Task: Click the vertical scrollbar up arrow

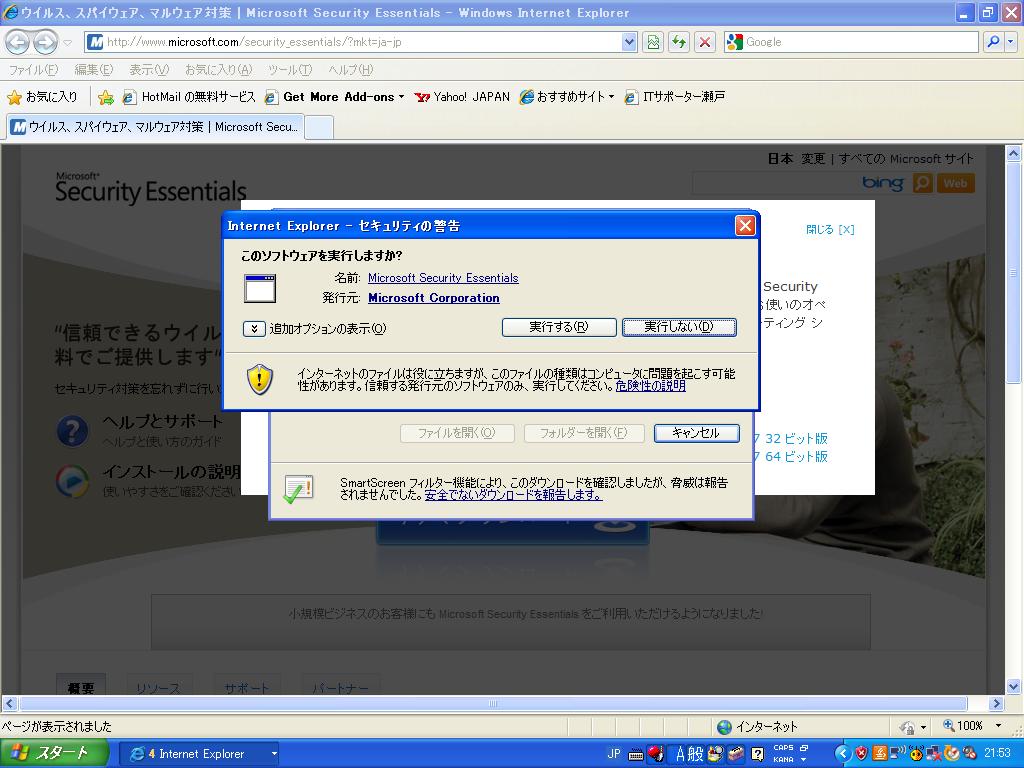Action: tap(1014, 154)
